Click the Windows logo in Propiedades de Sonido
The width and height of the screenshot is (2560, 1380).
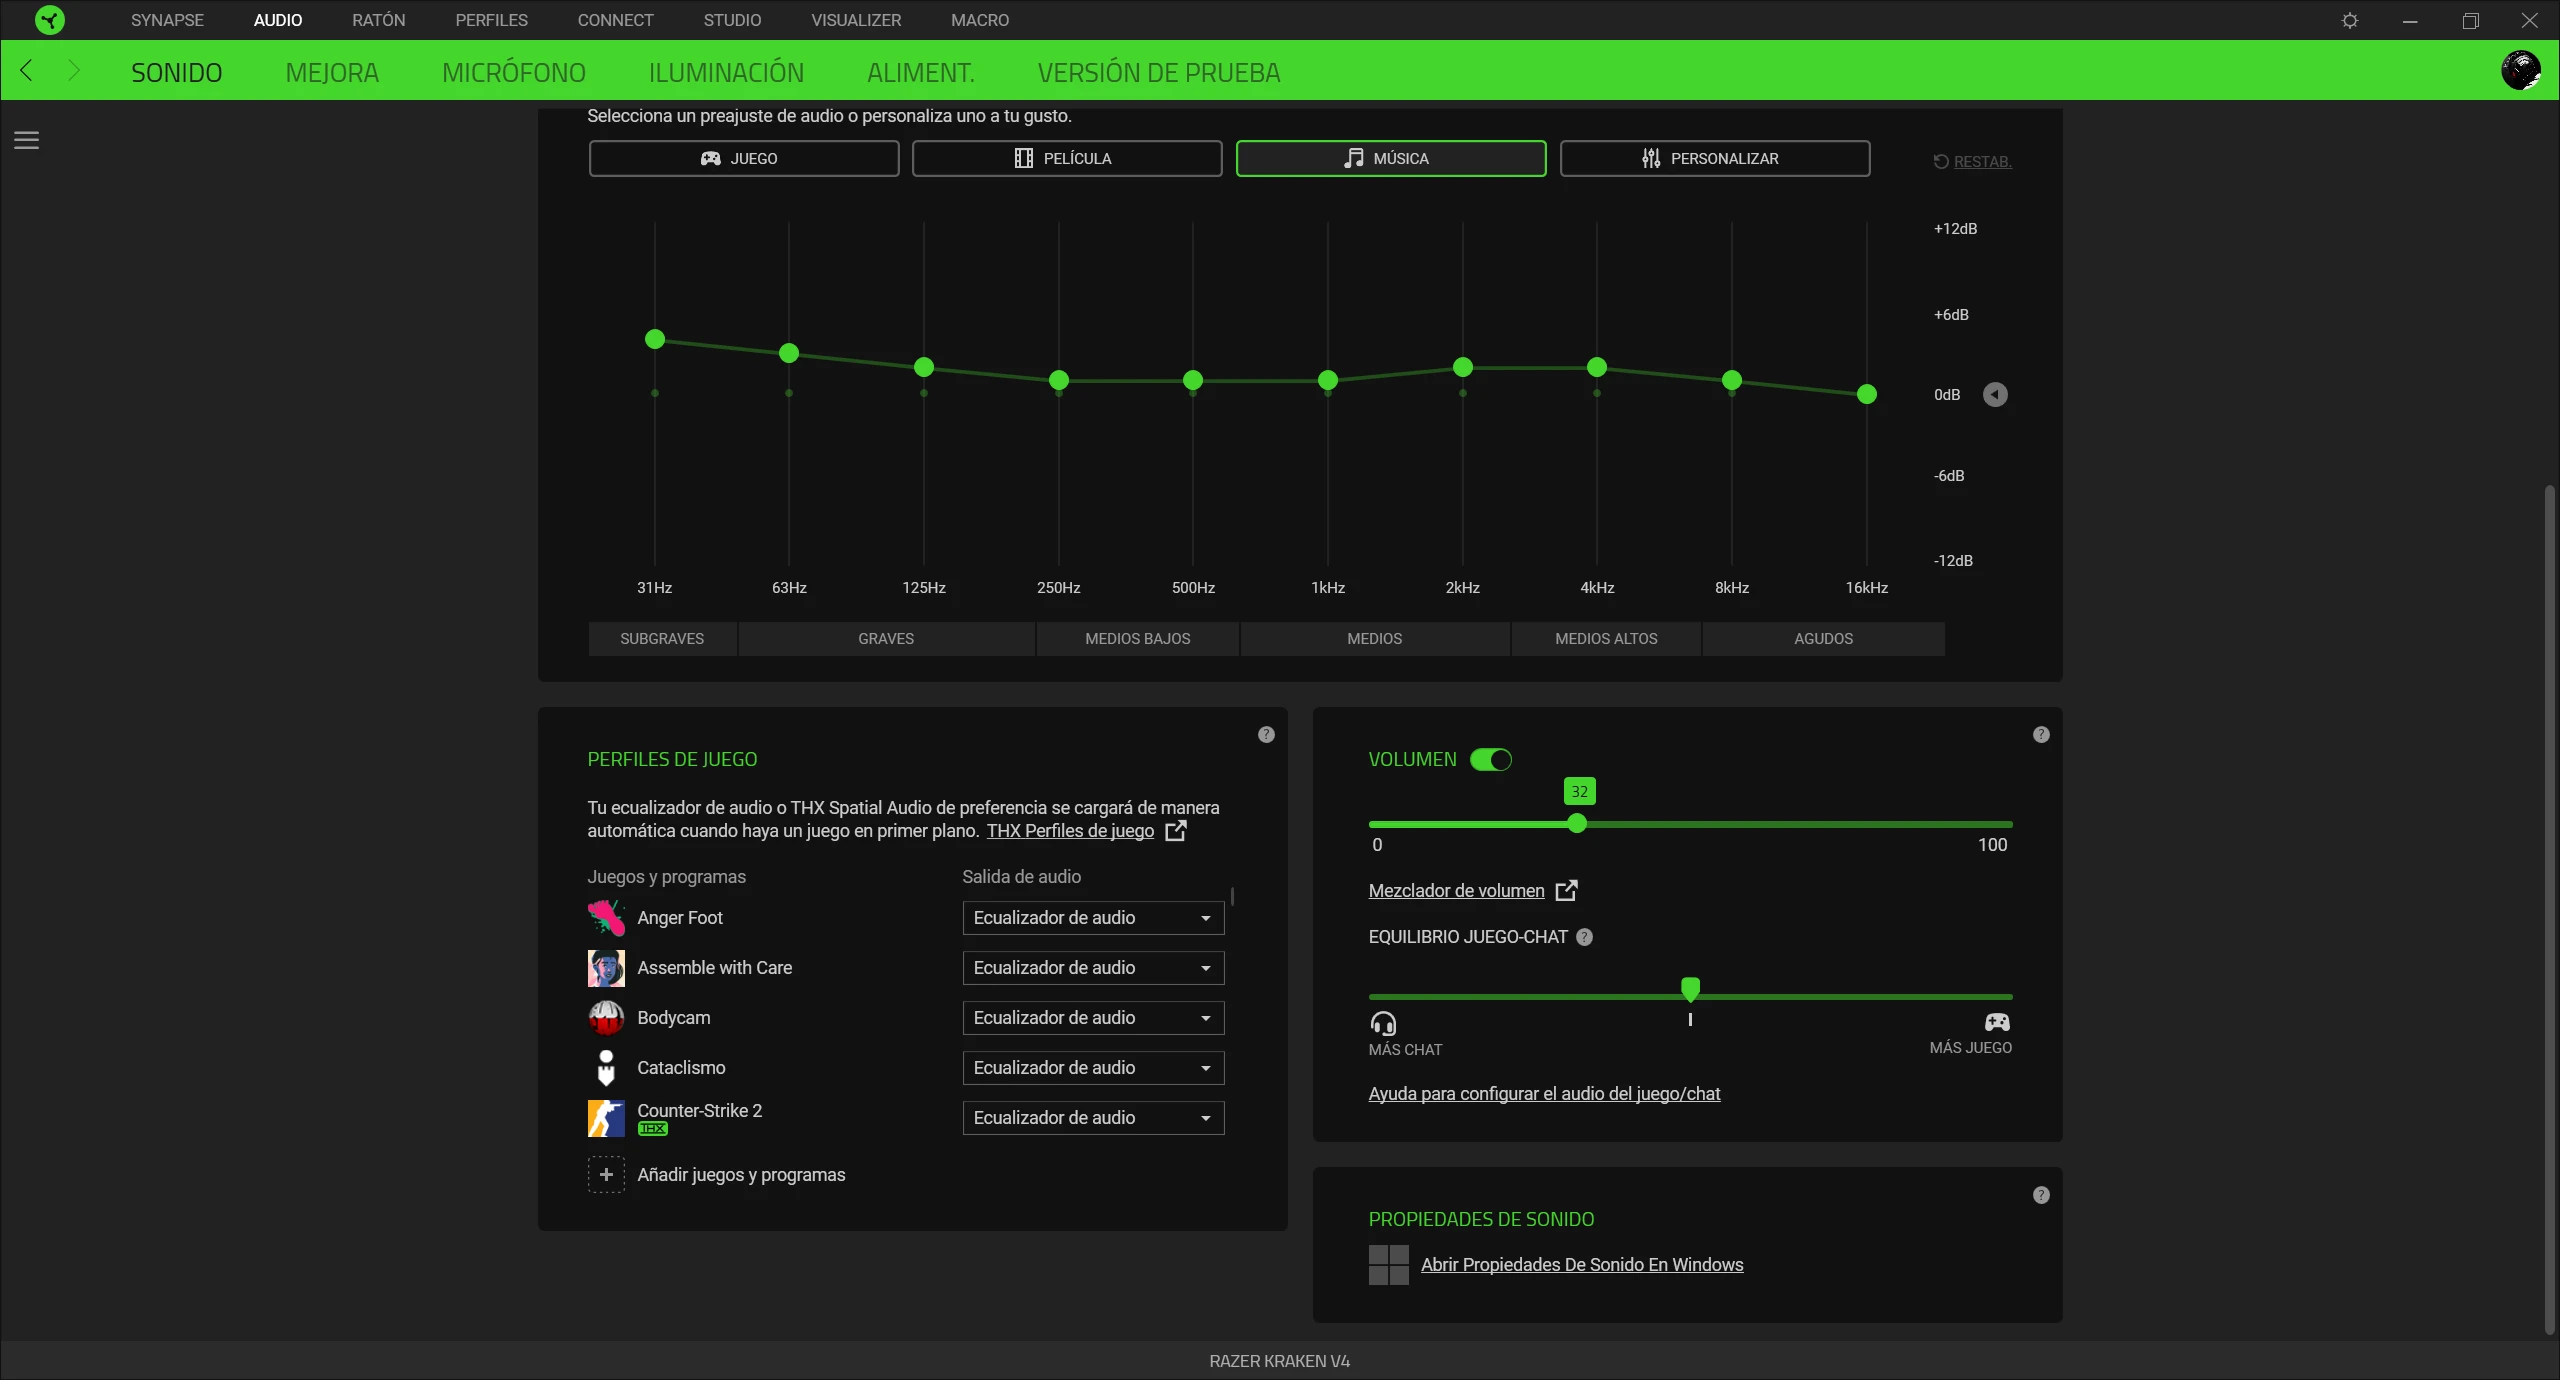point(1388,1264)
